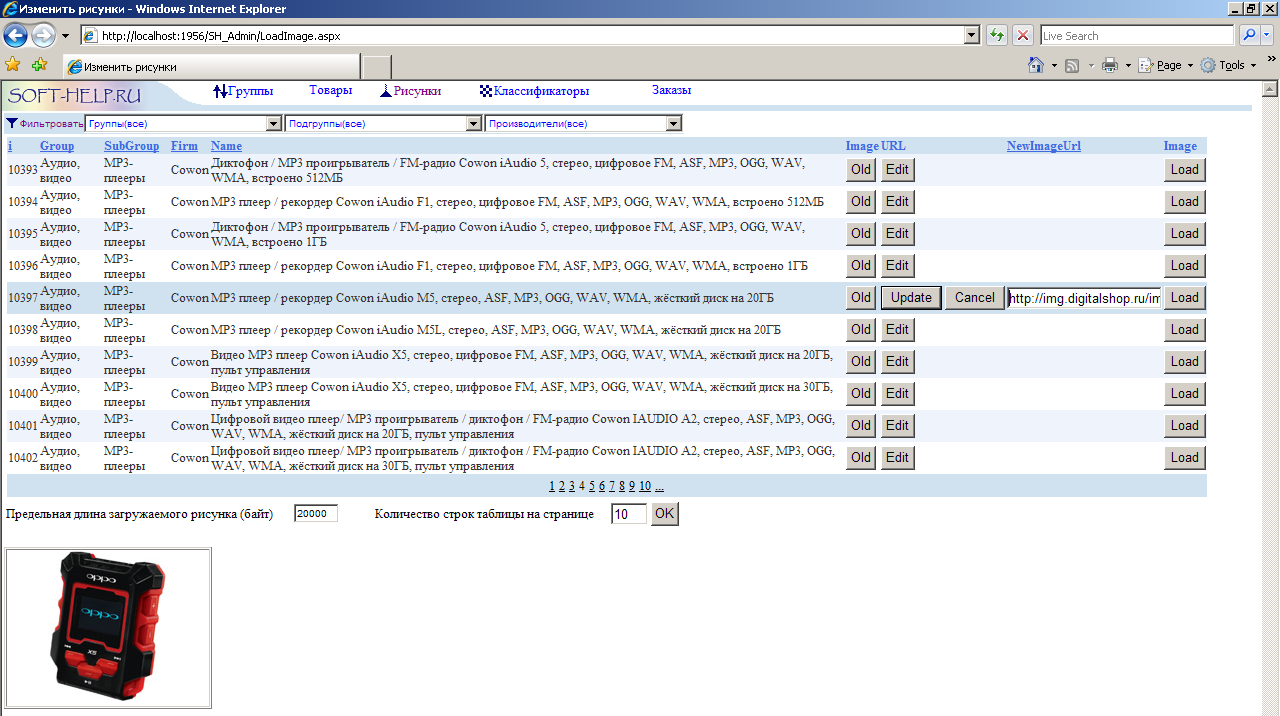Sort table by Firm column header
Screen dimensions: 1280x716
[184, 146]
